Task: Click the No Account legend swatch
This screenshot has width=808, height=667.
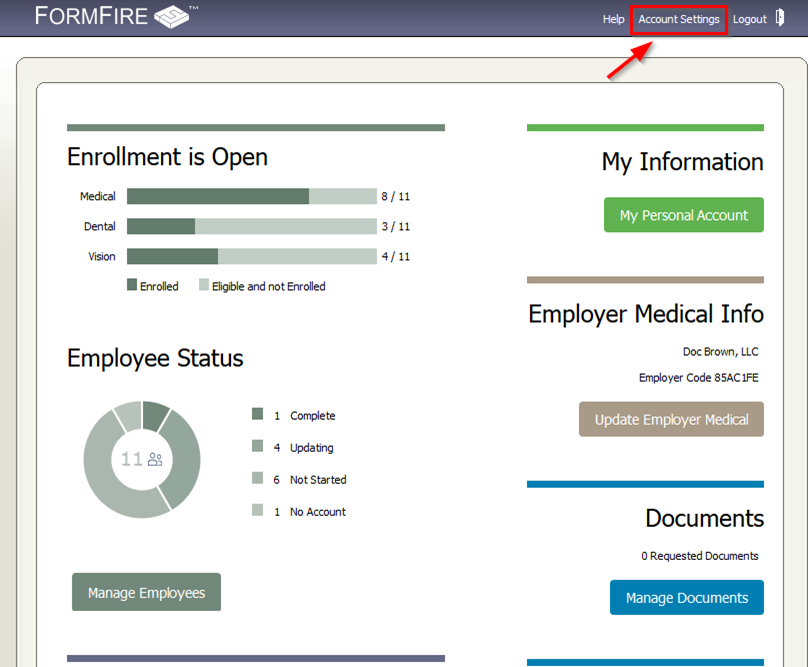Action: click(x=257, y=510)
